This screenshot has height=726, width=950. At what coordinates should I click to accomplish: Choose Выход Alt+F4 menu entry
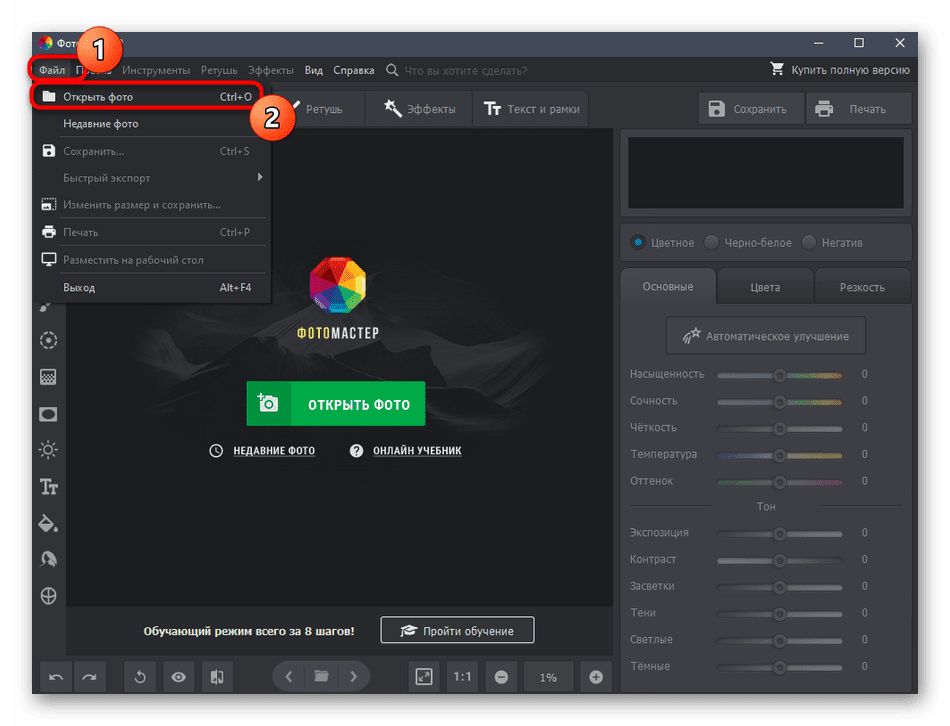151,287
